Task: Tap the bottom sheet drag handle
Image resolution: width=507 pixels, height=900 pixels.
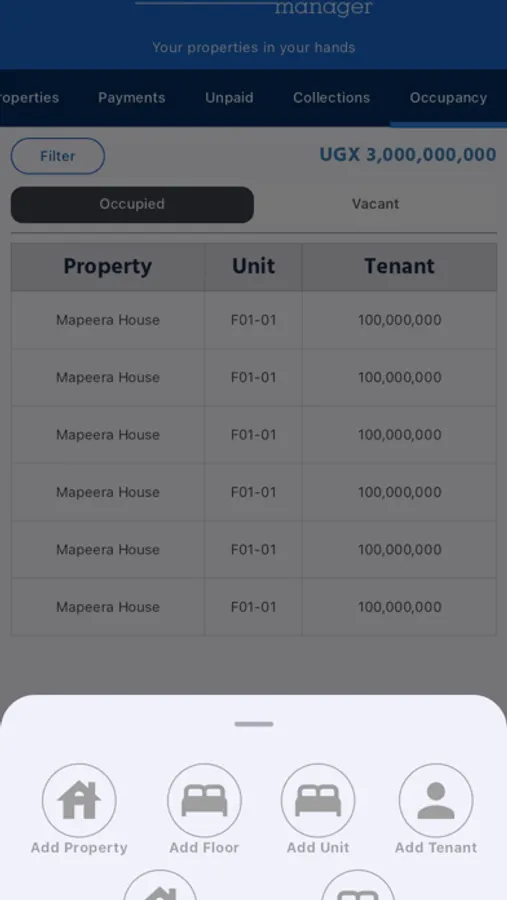Action: [254, 724]
